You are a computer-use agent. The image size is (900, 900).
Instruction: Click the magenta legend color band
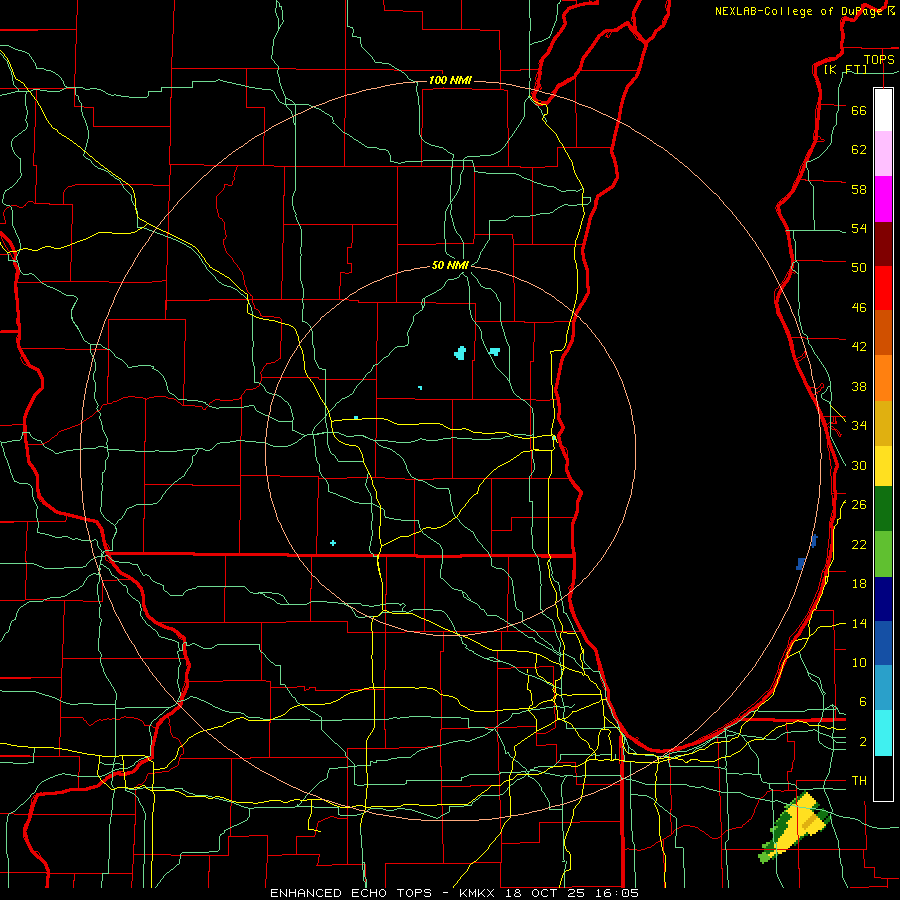coord(883,199)
